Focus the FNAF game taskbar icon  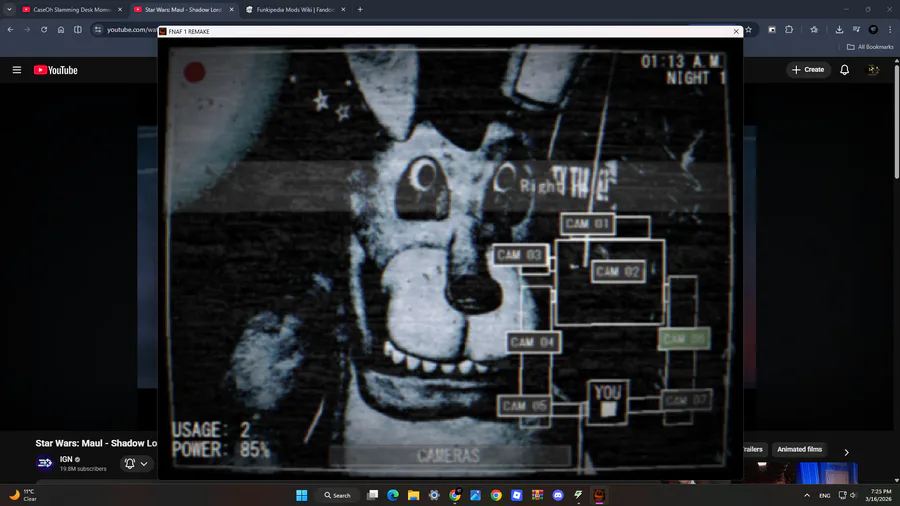click(599, 495)
